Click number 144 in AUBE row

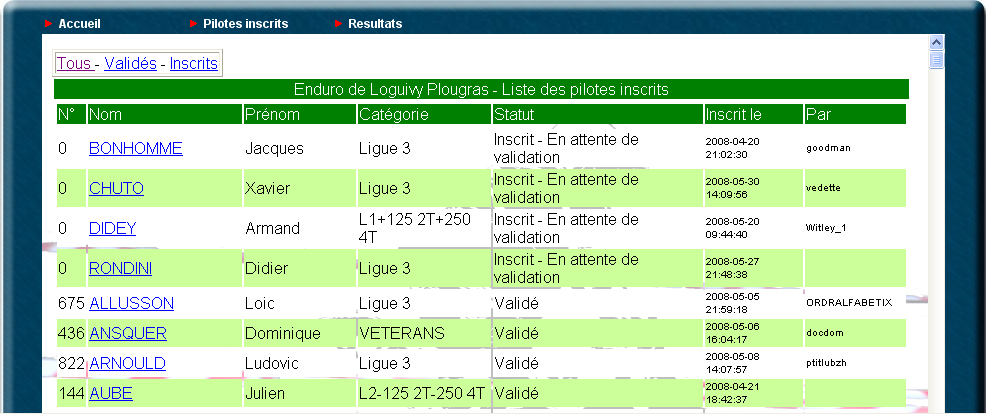tap(71, 394)
